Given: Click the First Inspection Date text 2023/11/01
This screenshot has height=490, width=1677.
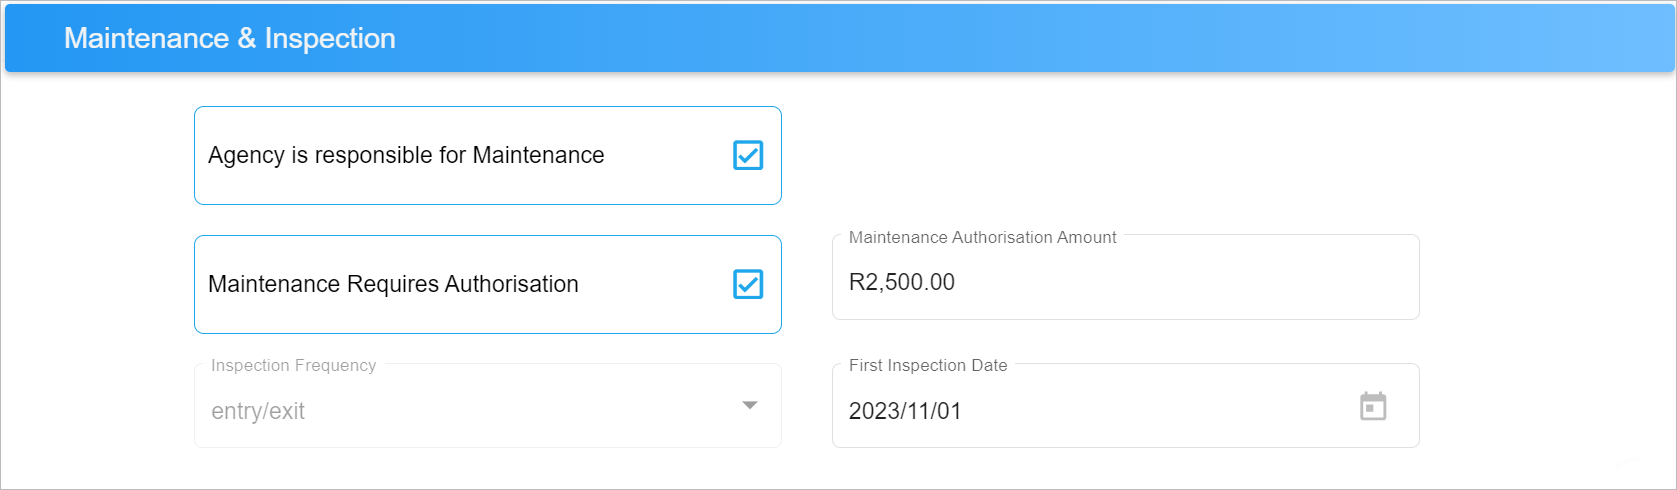Looking at the screenshot, I should click(x=905, y=411).
